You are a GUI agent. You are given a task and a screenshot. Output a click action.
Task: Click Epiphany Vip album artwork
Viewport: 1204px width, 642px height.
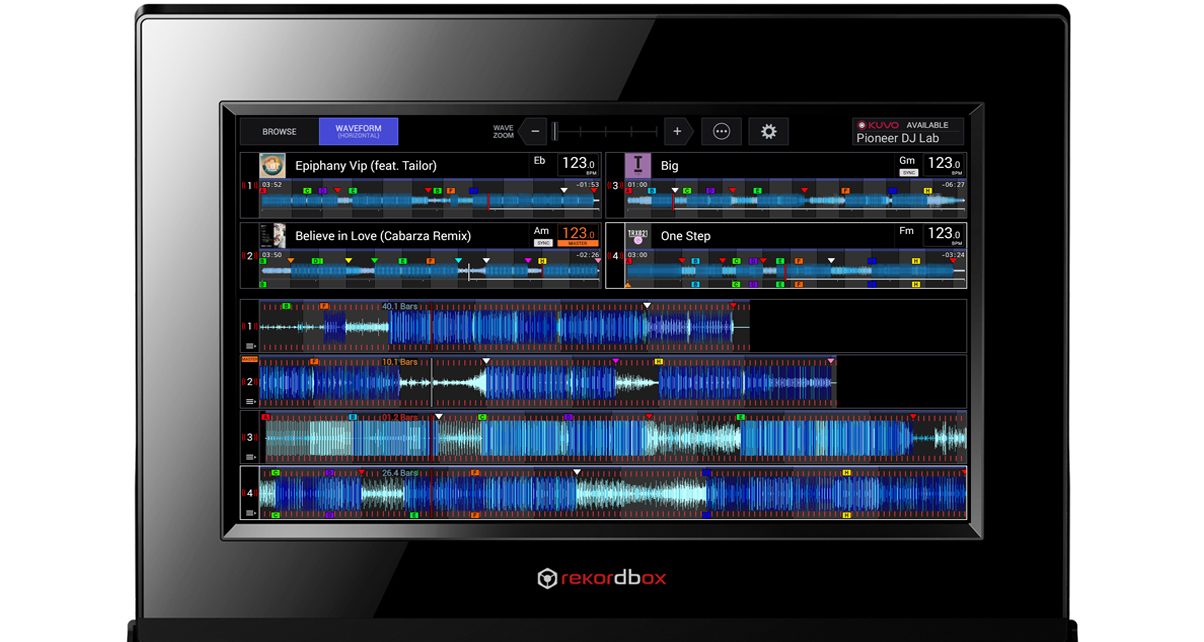point(272,165)
